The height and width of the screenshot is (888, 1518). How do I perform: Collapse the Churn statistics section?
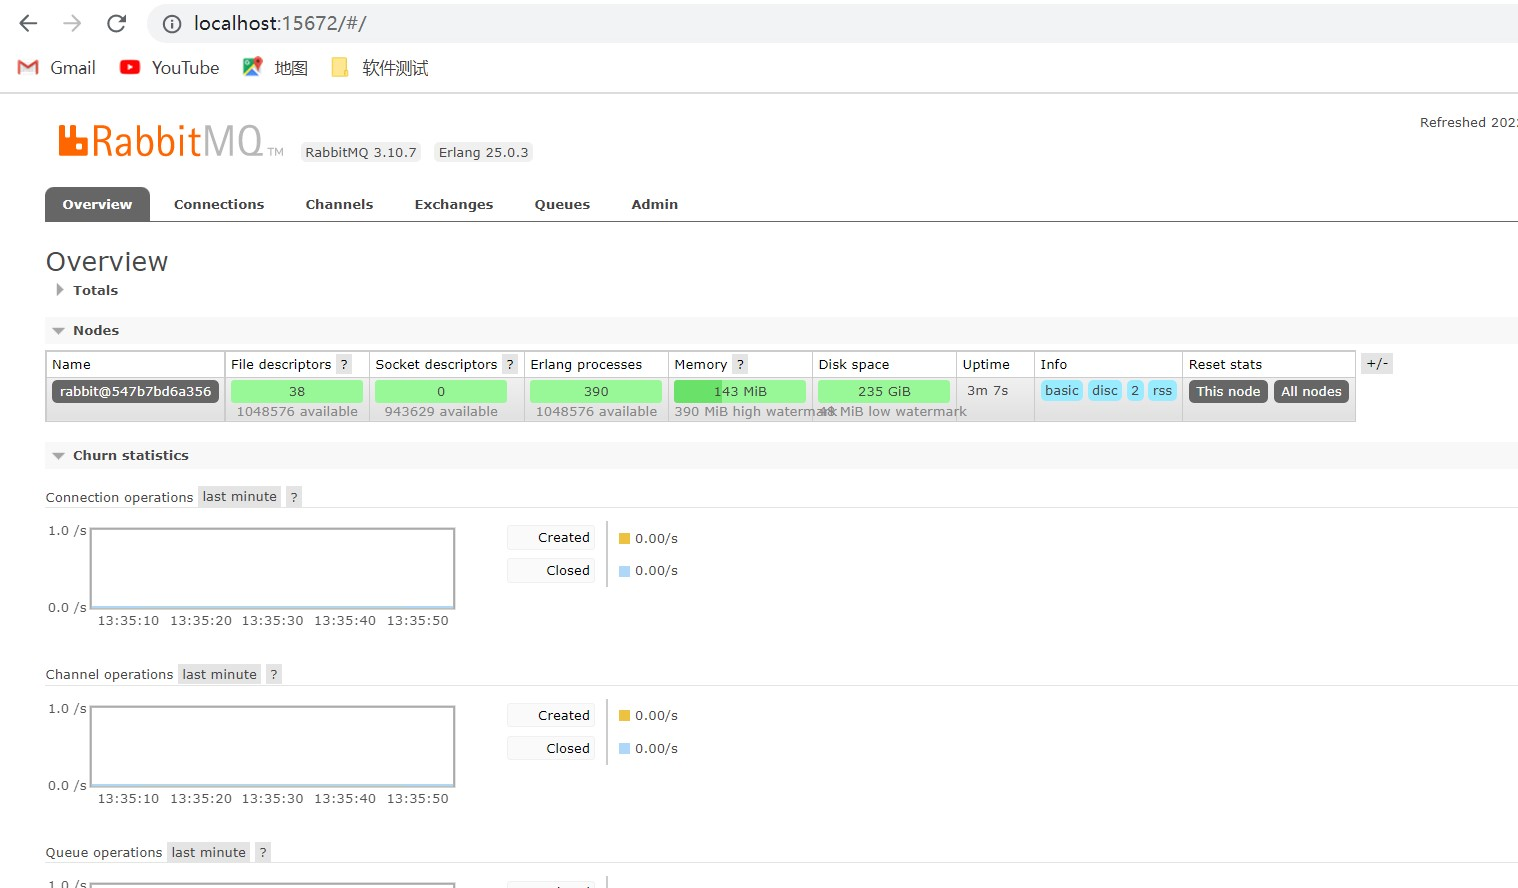tap(121, 455)
